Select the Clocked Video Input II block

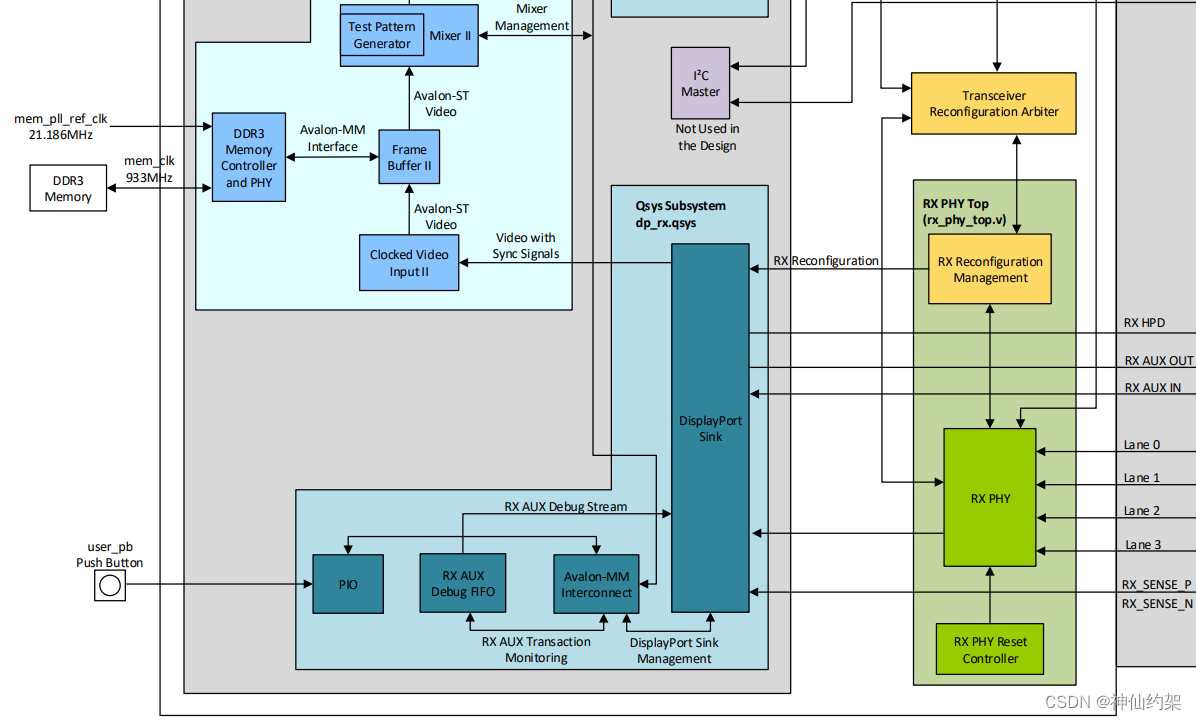(408, 262)
